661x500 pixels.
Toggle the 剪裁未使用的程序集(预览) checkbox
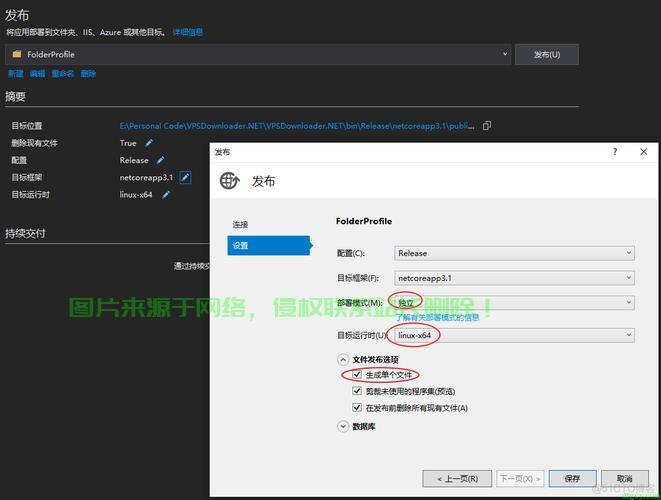coord(357,391)
